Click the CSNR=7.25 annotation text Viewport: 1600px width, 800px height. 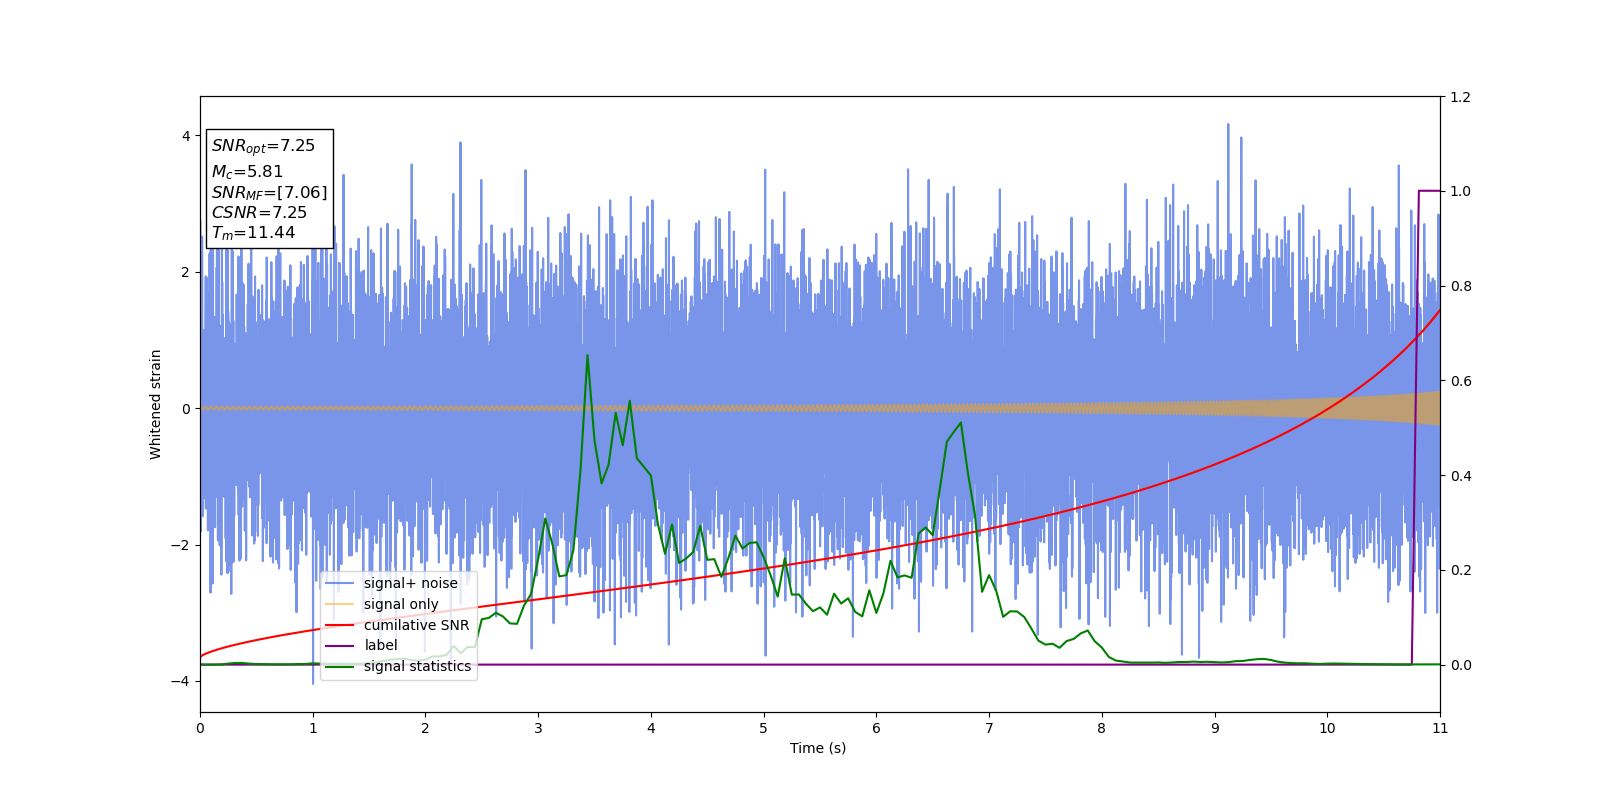259,212
